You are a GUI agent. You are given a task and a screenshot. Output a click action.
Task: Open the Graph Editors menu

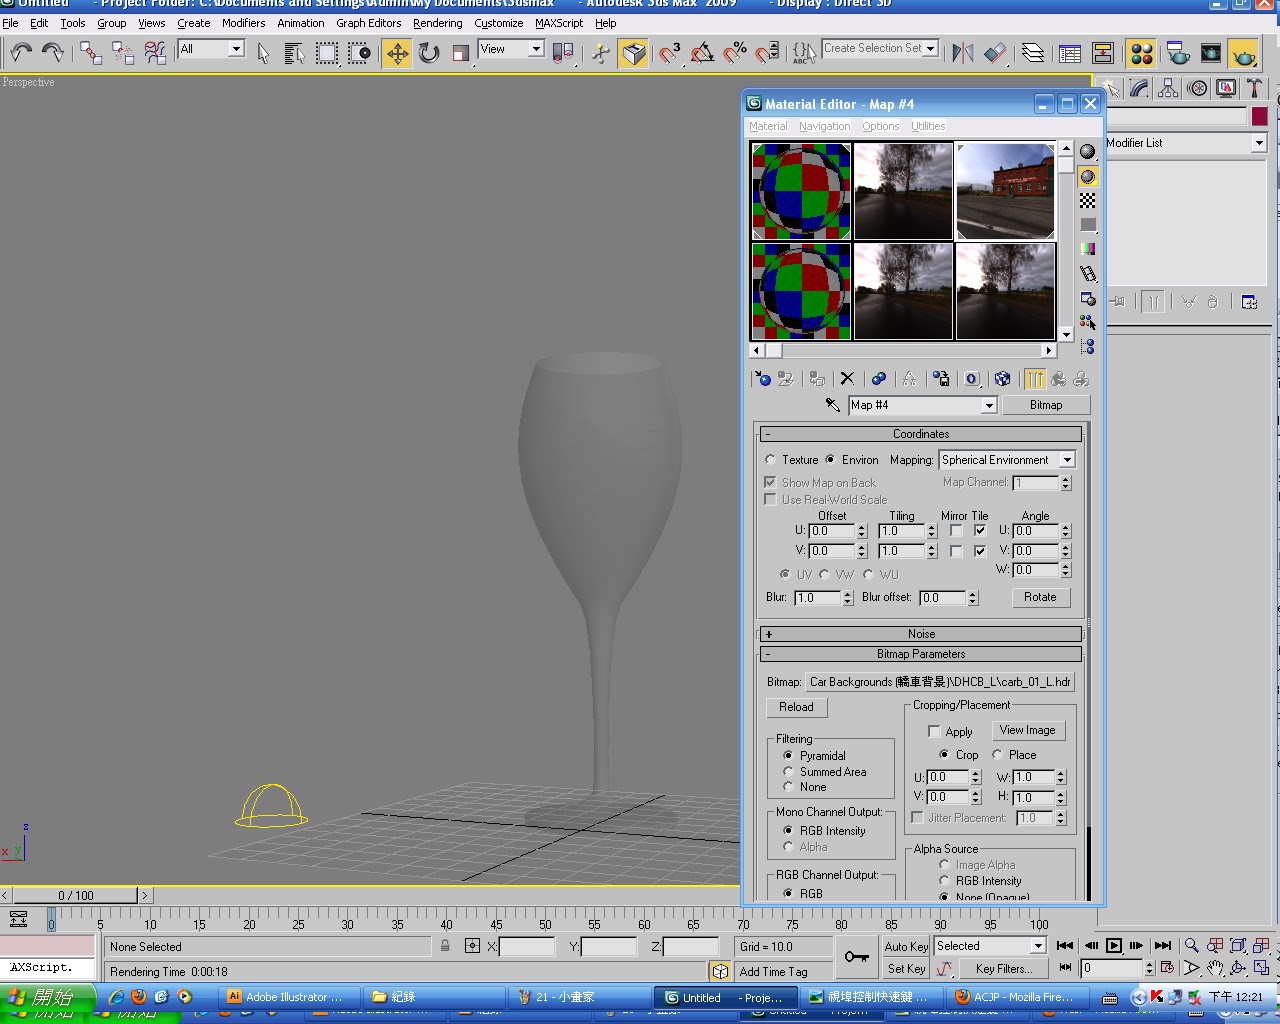point(368,23)
